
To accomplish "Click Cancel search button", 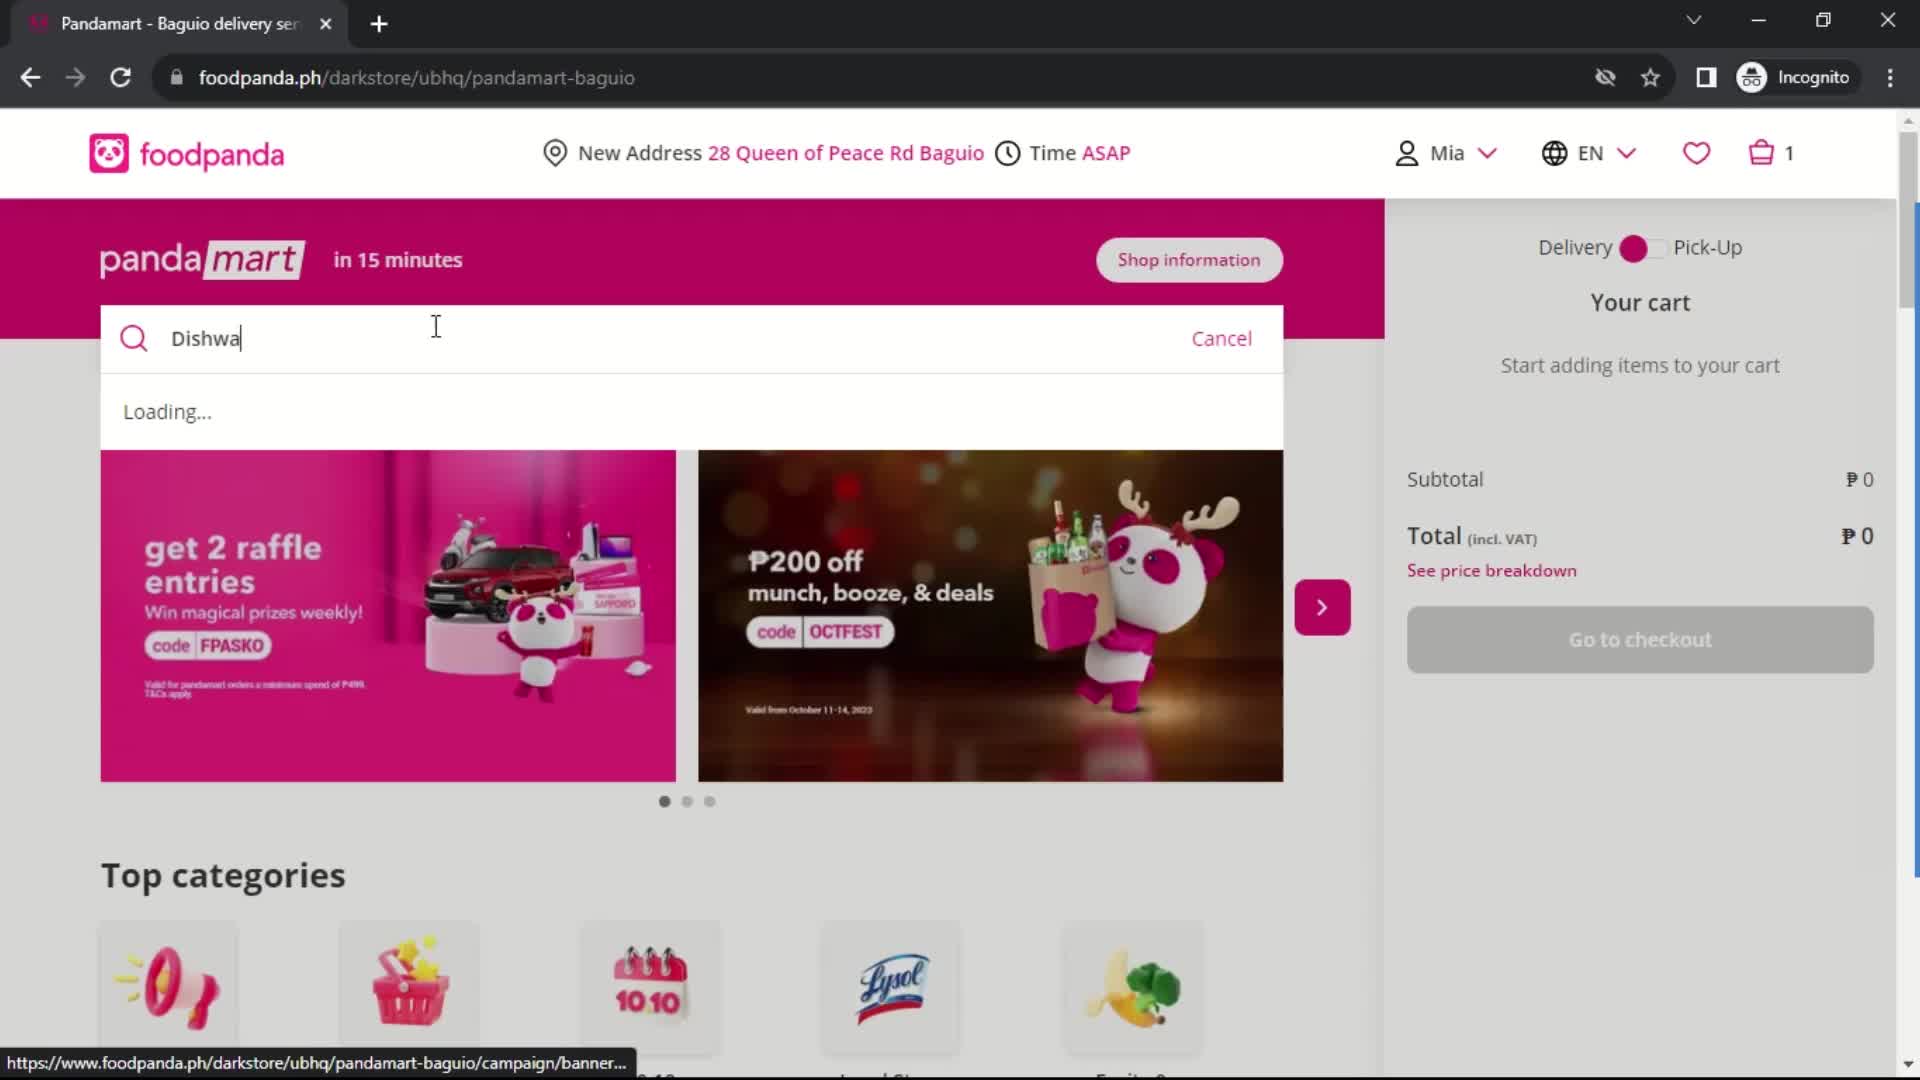I will [x=1221, y=339].
